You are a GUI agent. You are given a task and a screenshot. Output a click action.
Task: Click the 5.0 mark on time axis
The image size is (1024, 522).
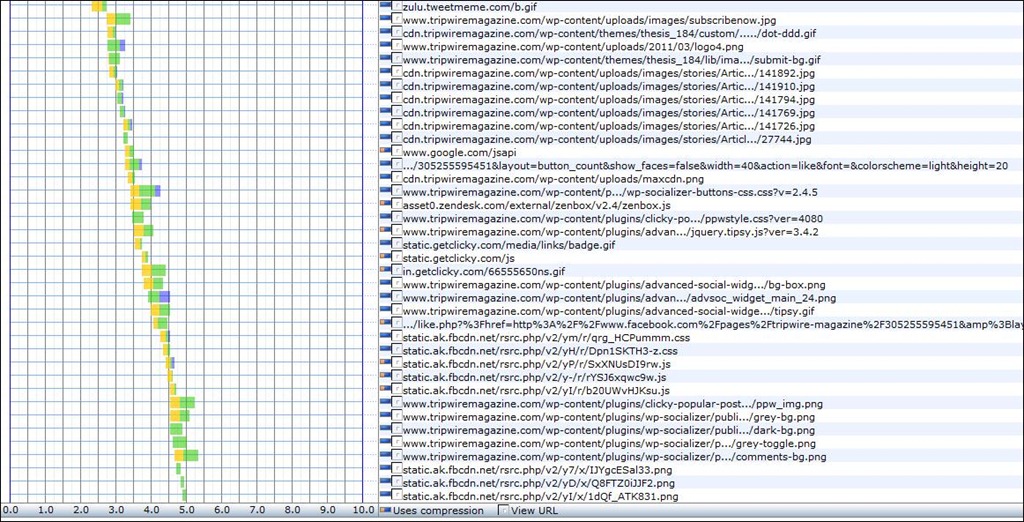point(187,510)
